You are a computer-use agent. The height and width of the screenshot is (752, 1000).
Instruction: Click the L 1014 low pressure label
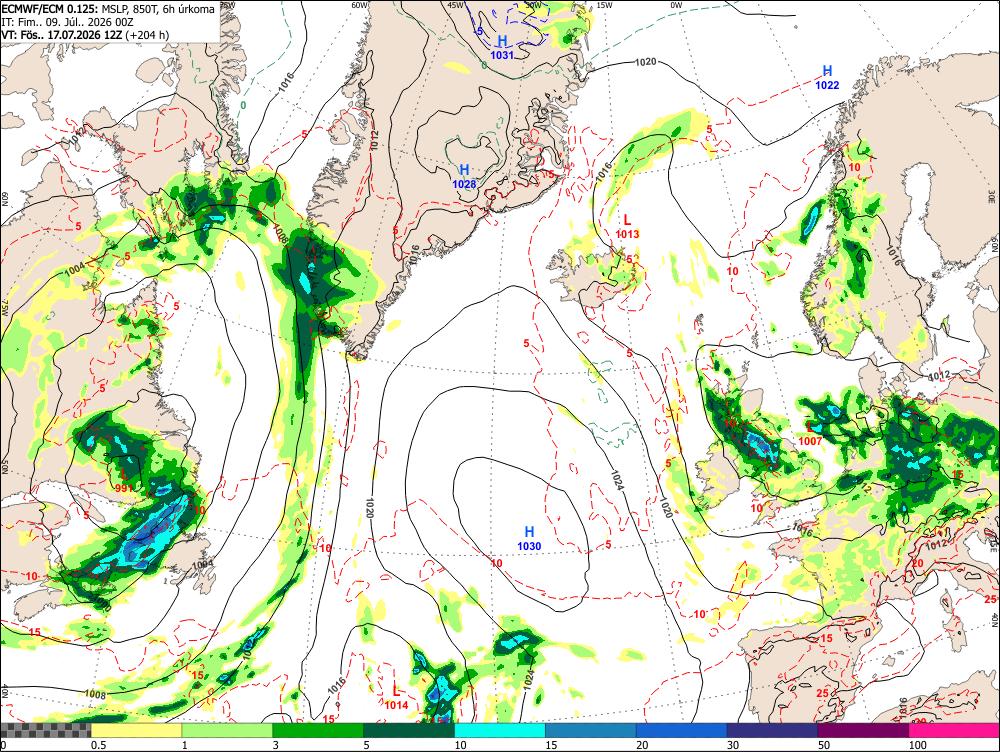point(396,698)
